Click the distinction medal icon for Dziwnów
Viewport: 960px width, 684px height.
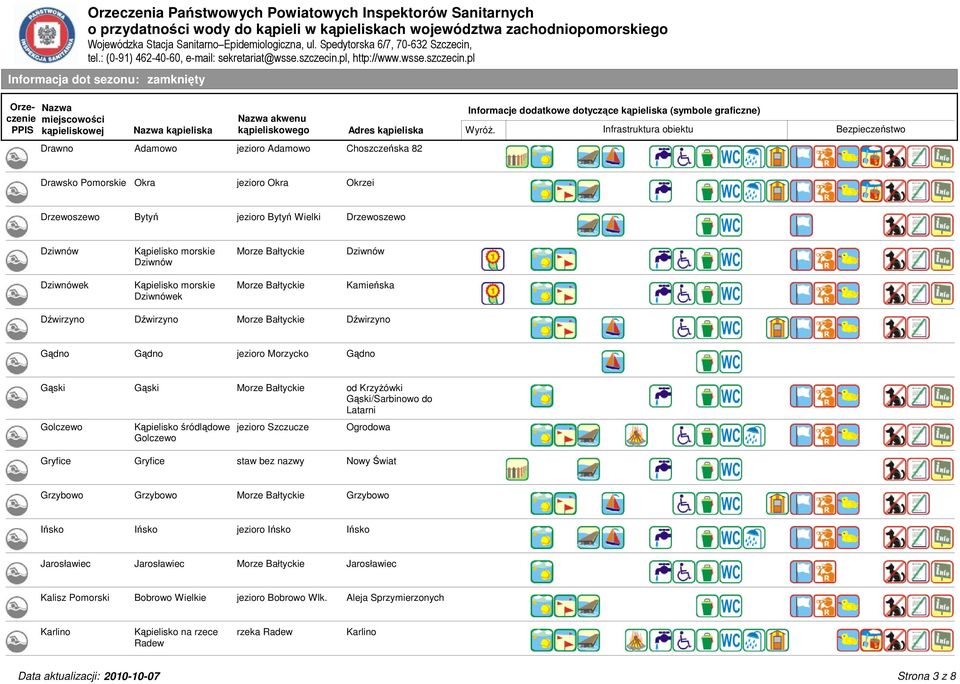[493, 259]
